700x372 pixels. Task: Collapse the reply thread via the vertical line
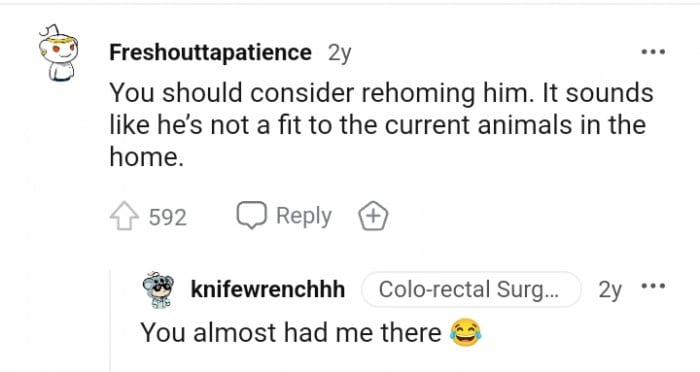pos(110,320)
